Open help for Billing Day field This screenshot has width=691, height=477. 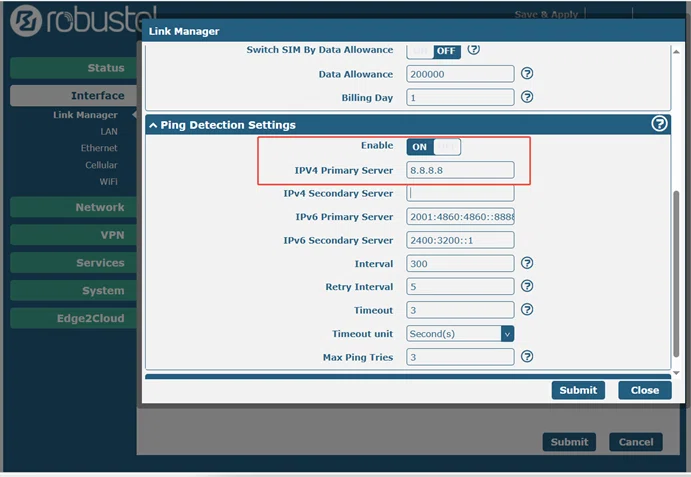tap(527, 97)
